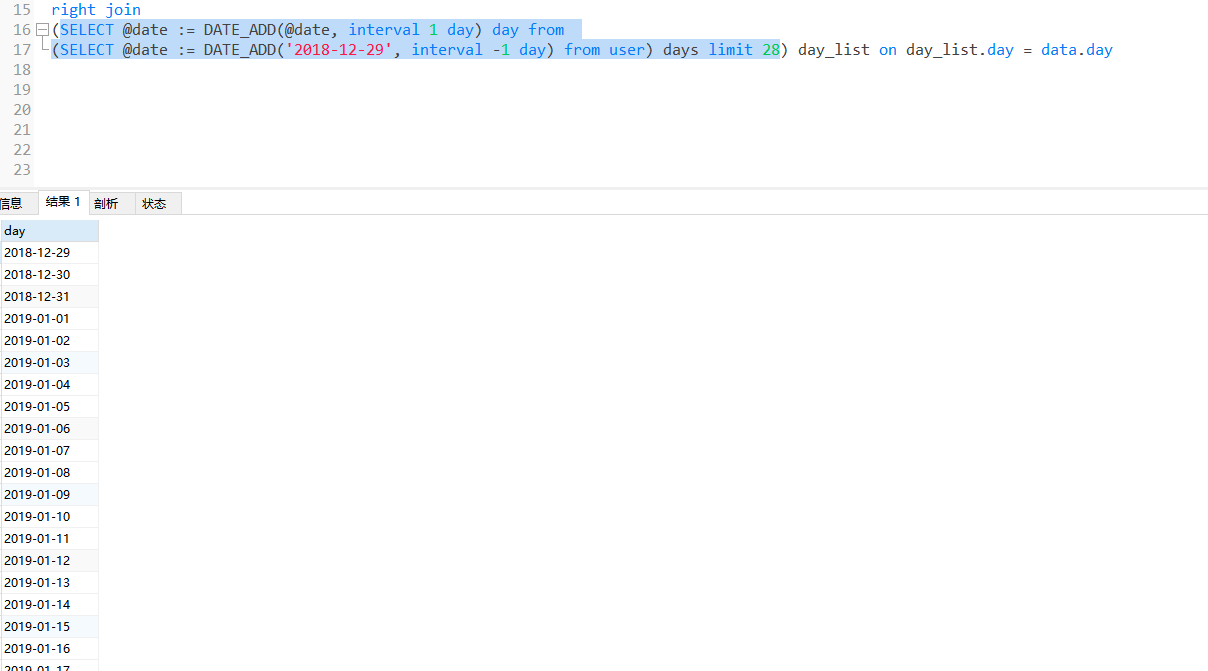Click line number 15 in the editor
Image resolution: width=1208 pixels, height=671 pixels.
[x=21, y=9]
